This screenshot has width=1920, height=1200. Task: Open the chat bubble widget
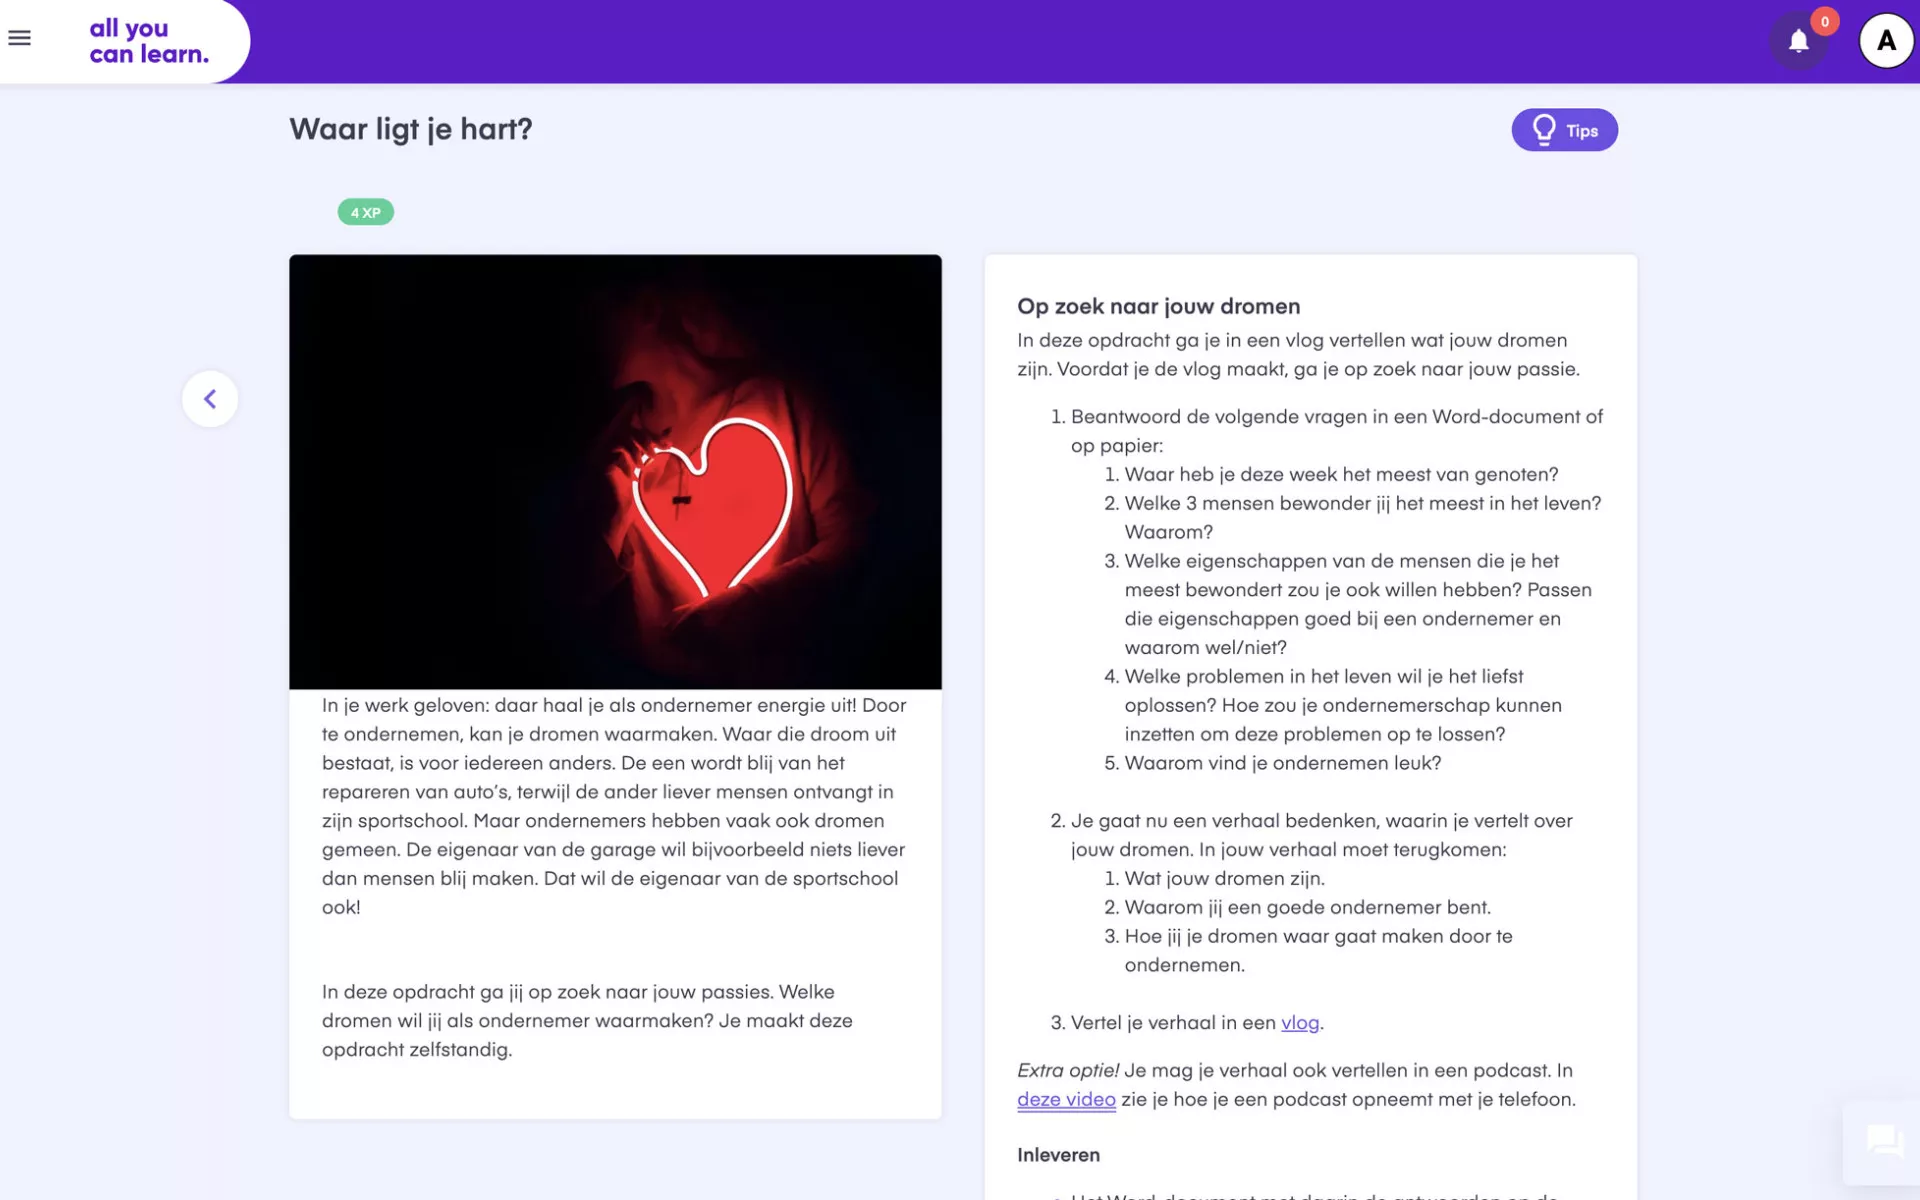[1883, 1141]
